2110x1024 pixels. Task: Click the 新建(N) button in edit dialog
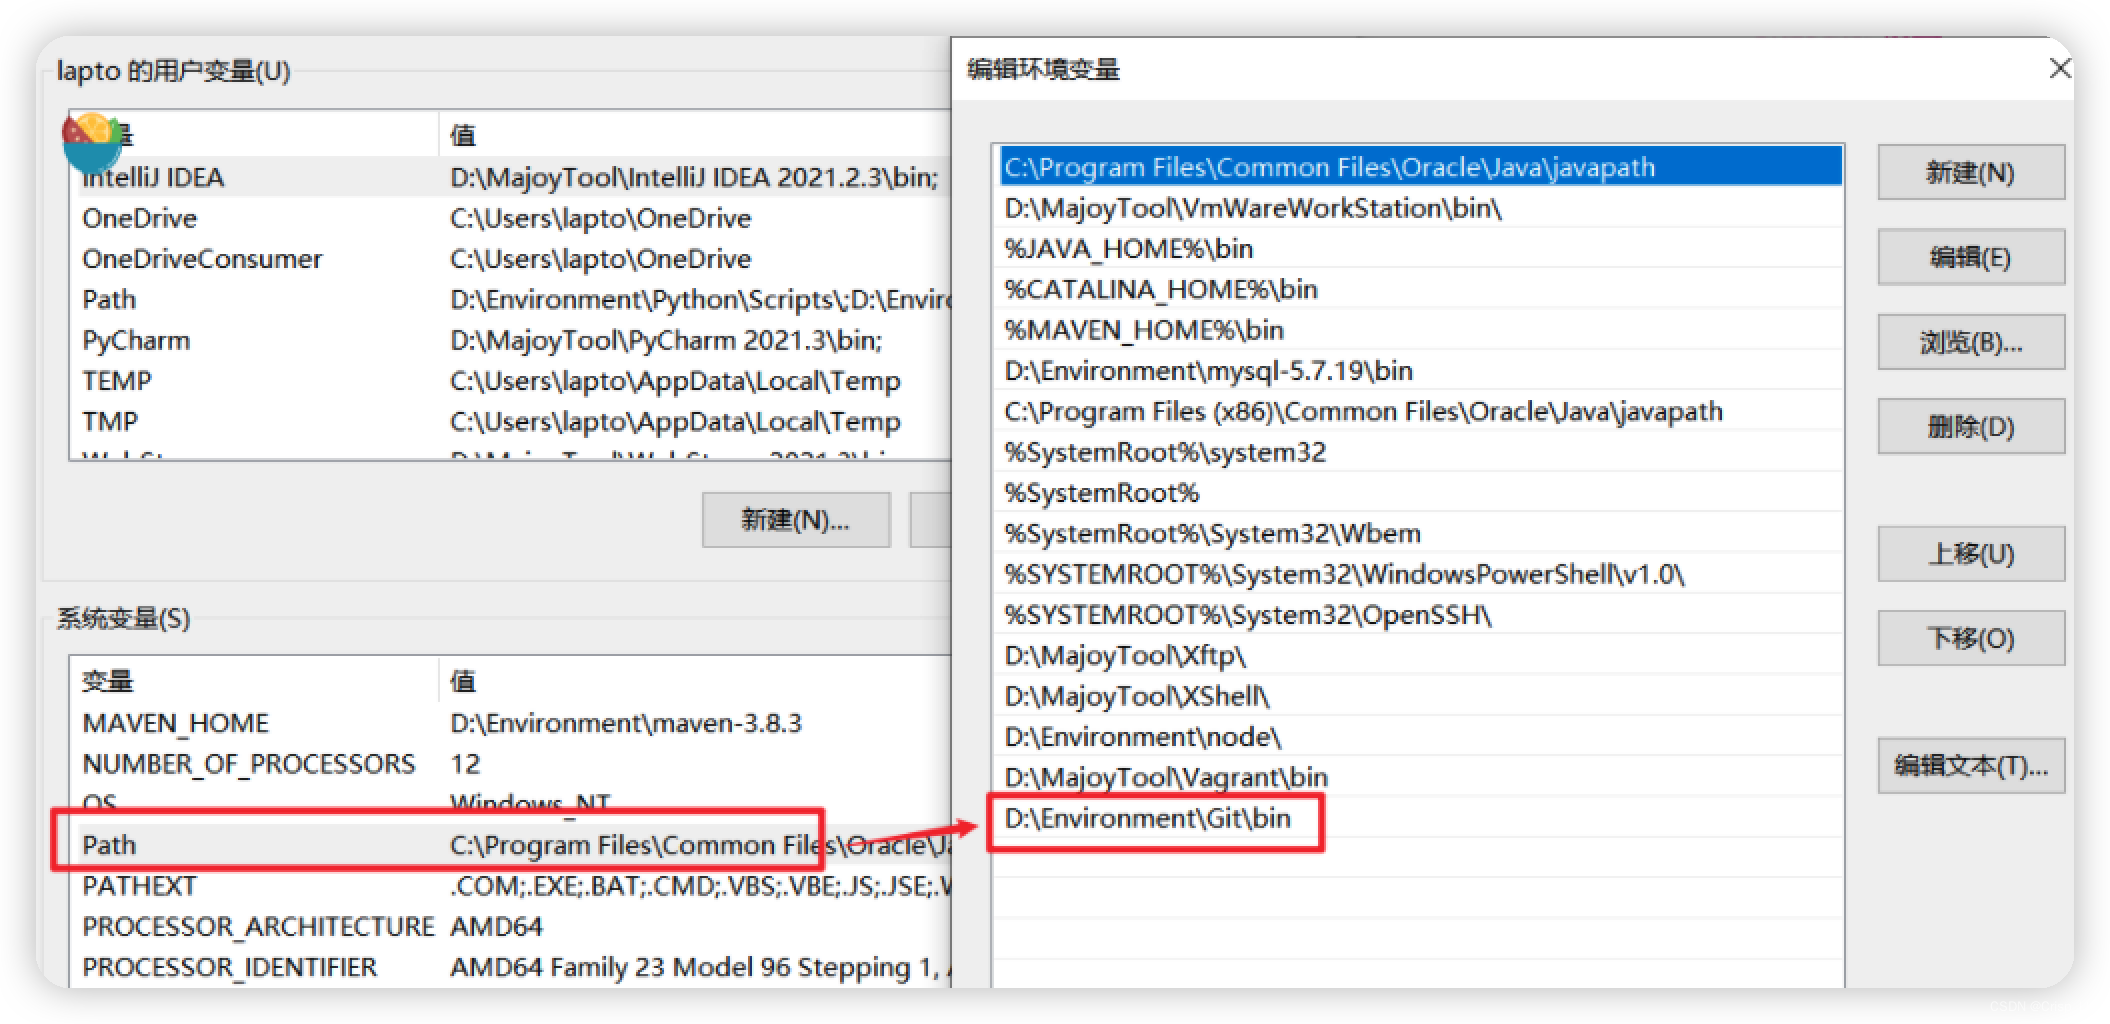coord(1970,173)
